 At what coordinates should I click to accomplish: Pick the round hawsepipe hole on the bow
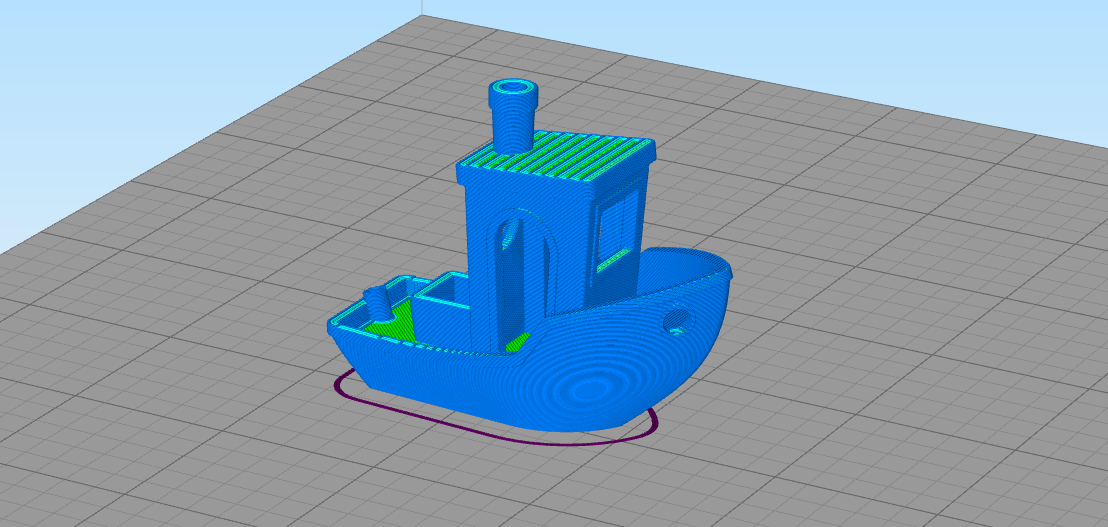(680, 321)
